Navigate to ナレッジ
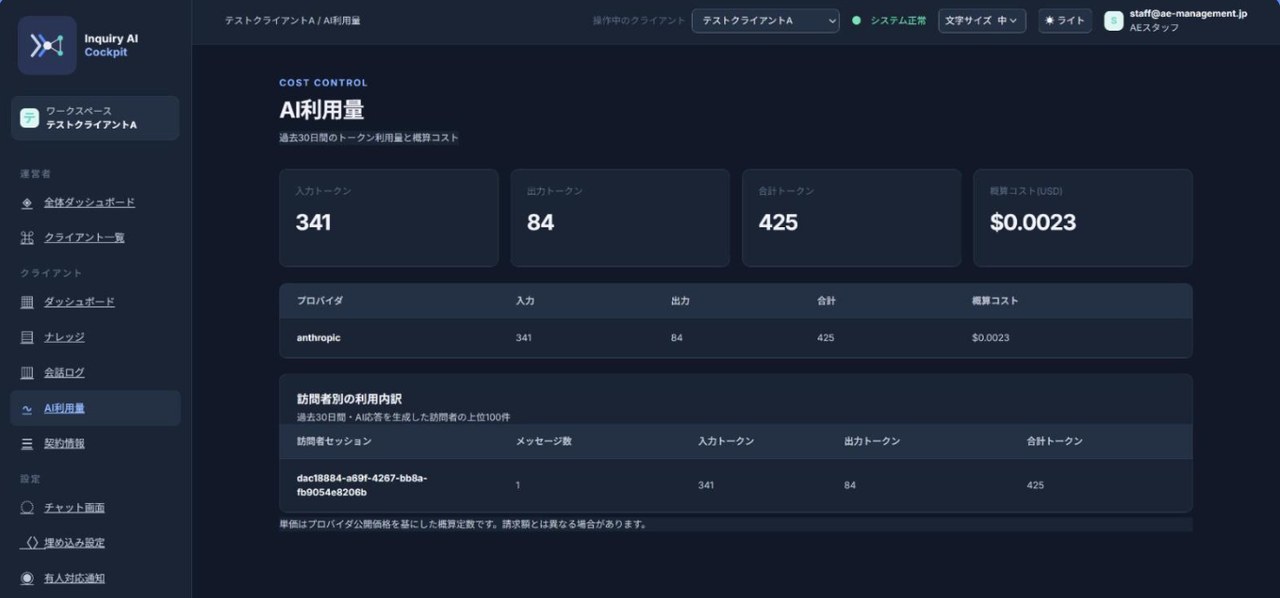This screenshot has width=1280, height=598. (x=64, y=337)
